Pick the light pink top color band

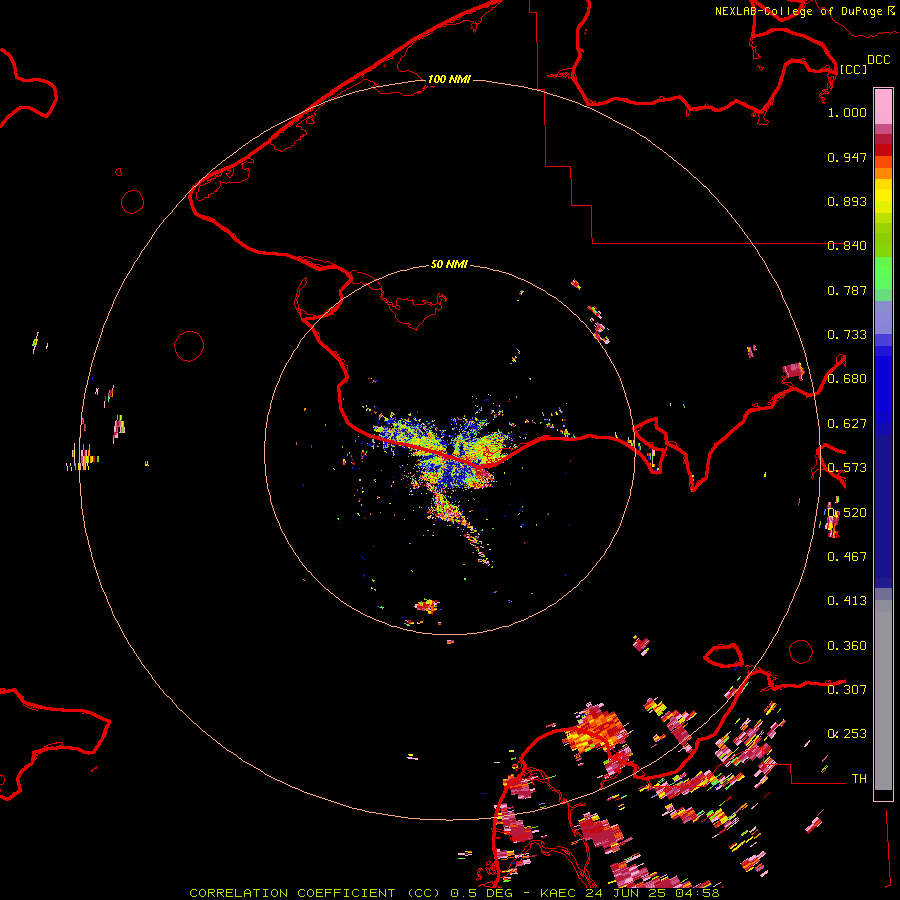883,106
